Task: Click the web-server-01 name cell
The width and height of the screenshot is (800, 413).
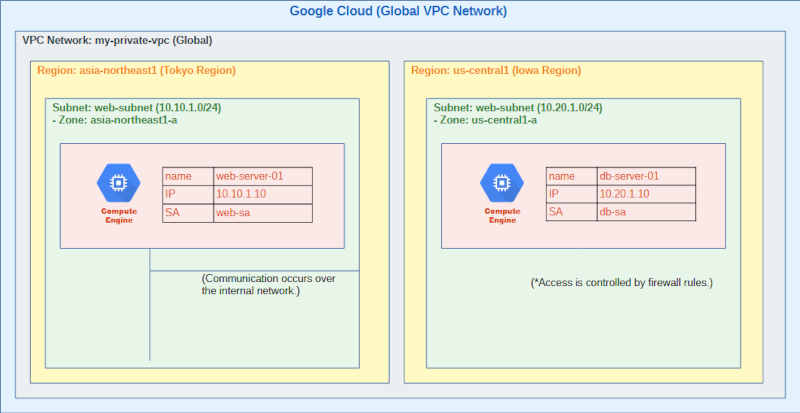Action: [263, 176]
